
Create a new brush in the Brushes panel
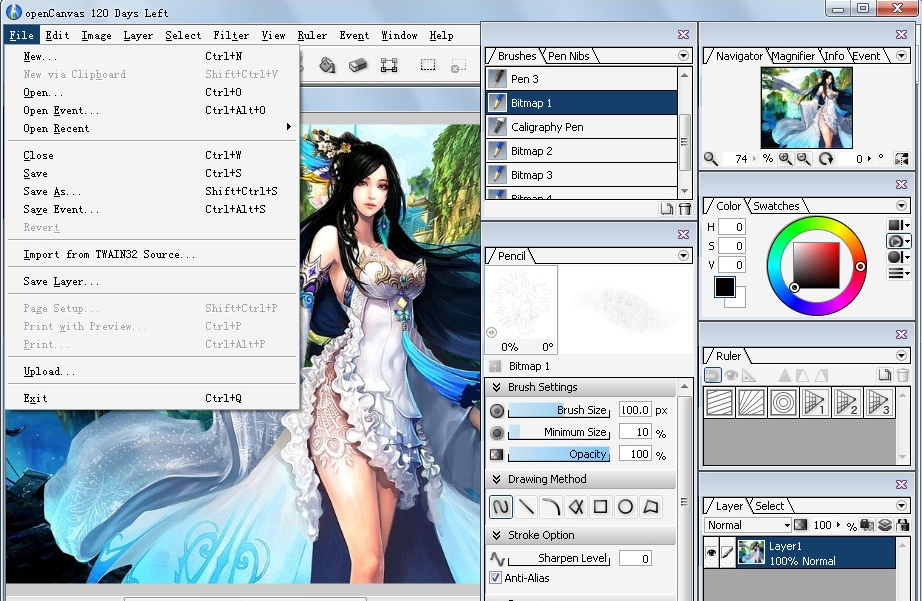click(666, 209)
